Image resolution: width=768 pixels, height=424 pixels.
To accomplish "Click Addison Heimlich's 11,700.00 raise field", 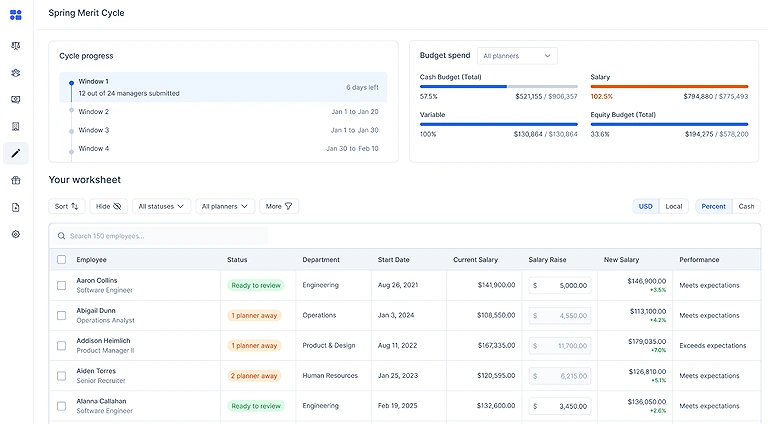I will pos(560,346).
